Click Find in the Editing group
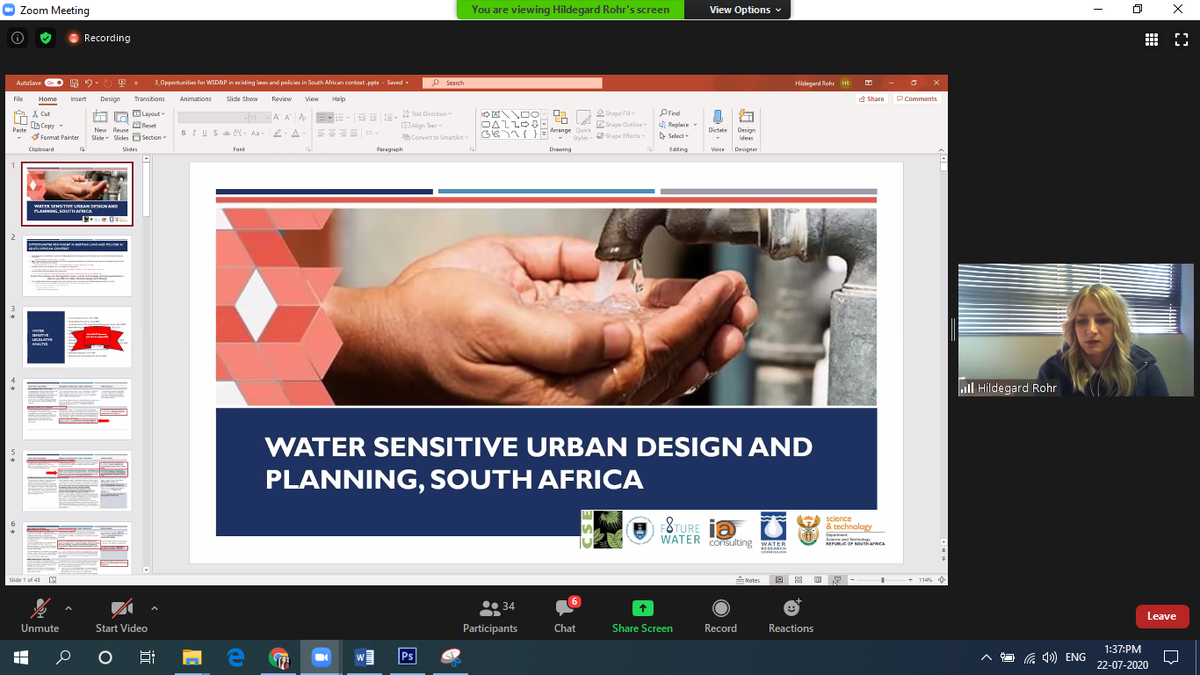Image resolution: width=1200 pixels, height=675 pixels. click(669, 113)
